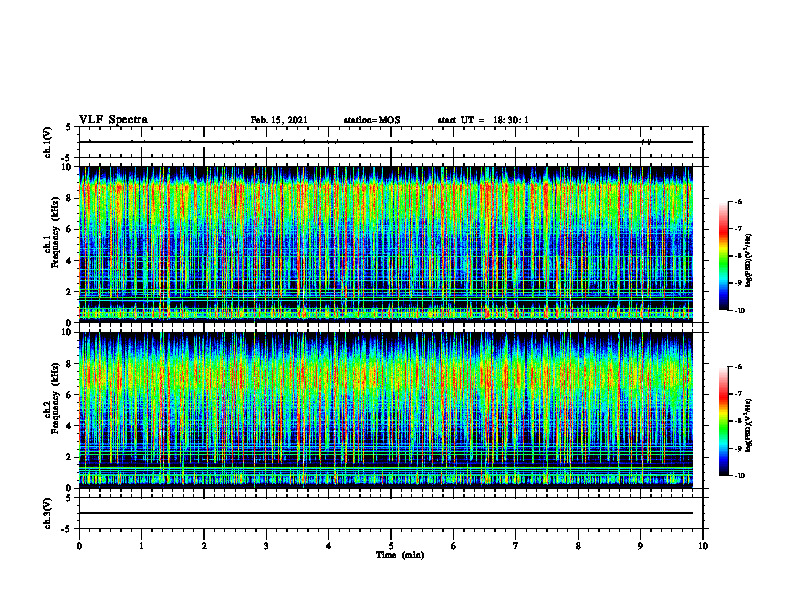
Task: Click the '3' minute tick label
Action: tap(266, 546)
